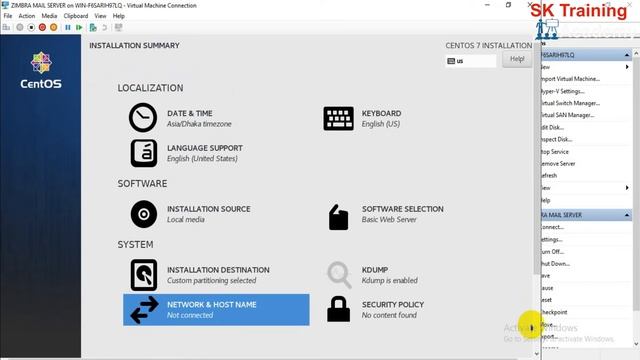
Task: Collapse the ZIMBRA MAIL SERVER actions section
Action: pos(627,215)
